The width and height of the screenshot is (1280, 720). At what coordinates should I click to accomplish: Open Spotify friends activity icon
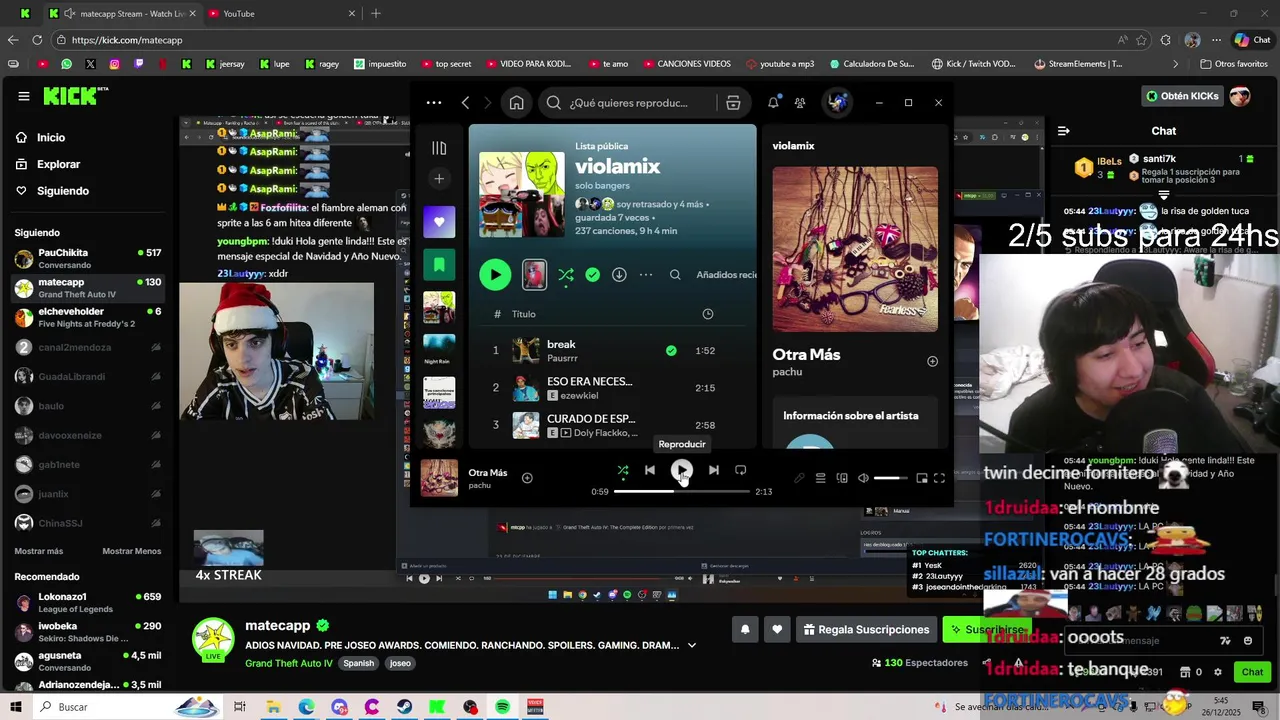(x=800, y=102)
